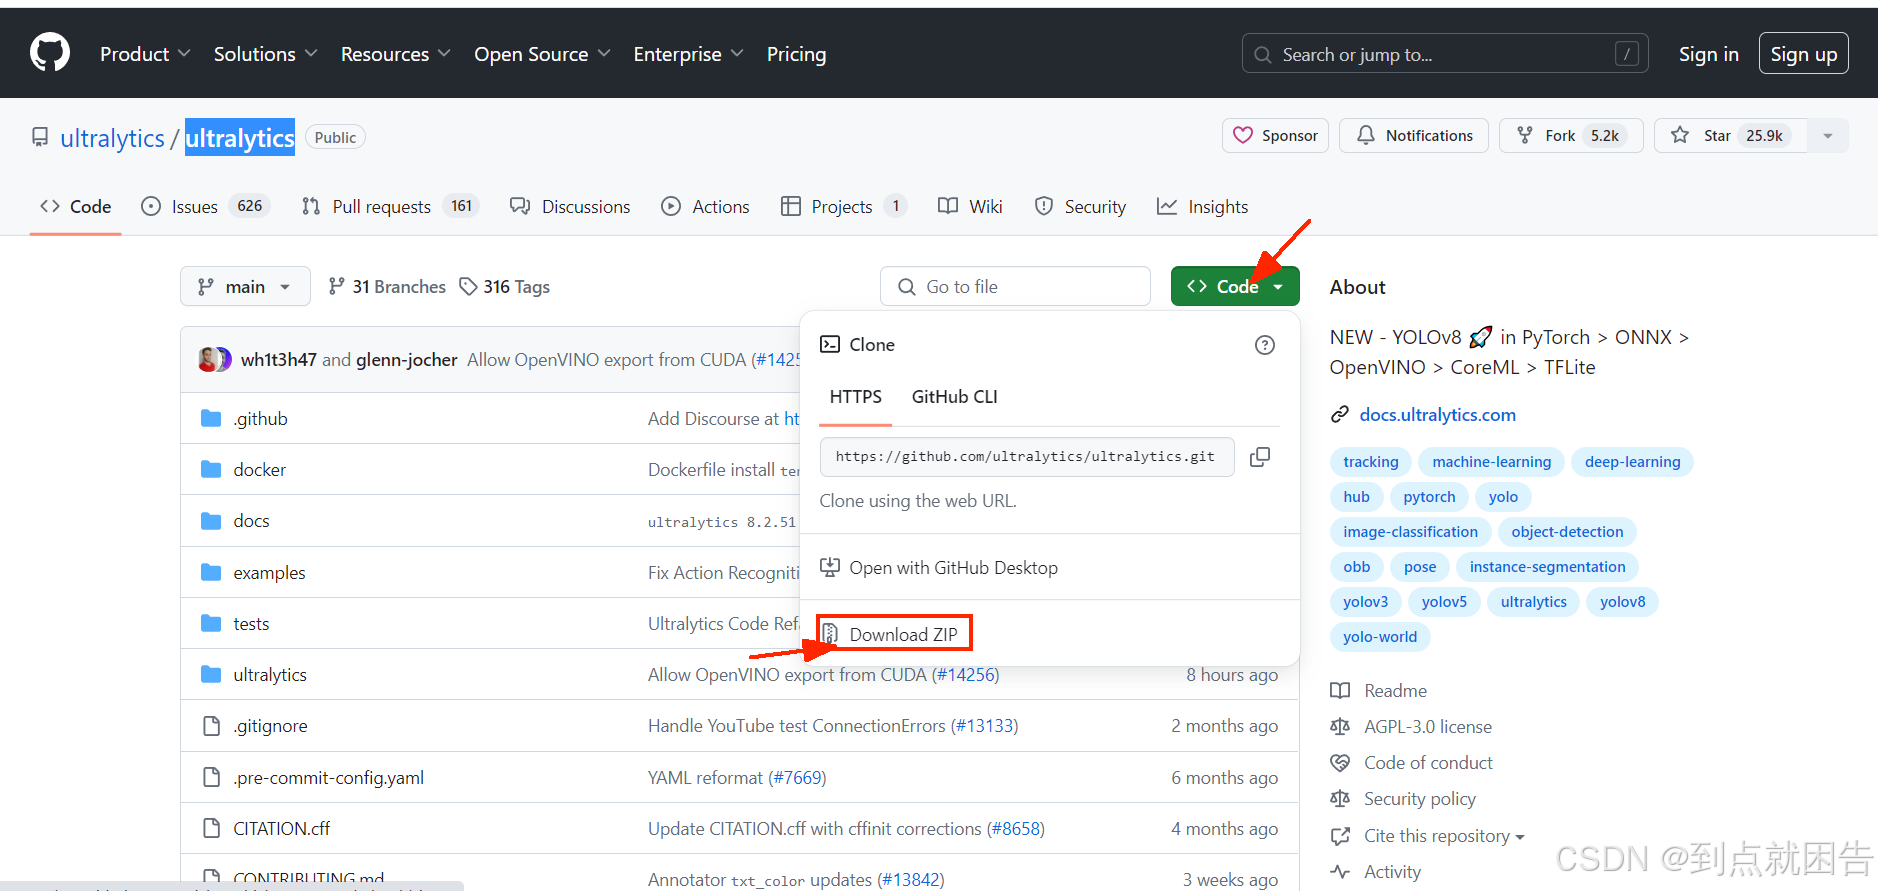Open the Discussions tab
Viewport: 1878px width, 891px height.
pyautogui.click(x=570, y=207)
